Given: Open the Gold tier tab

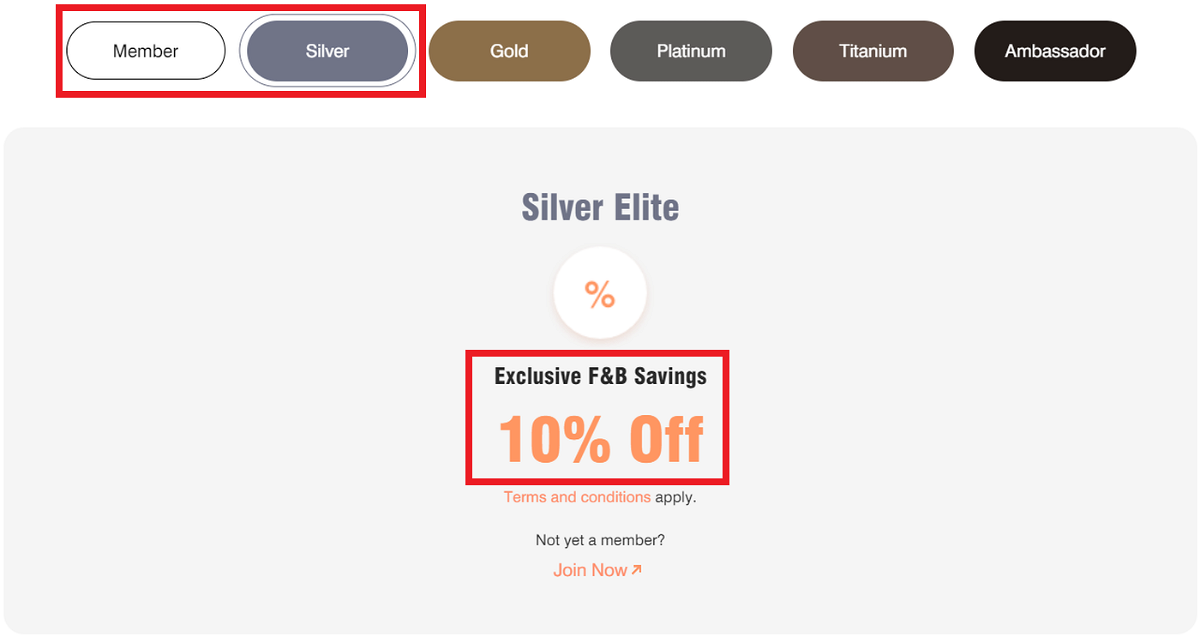Looking at the screenshot, I should [509, 51].
